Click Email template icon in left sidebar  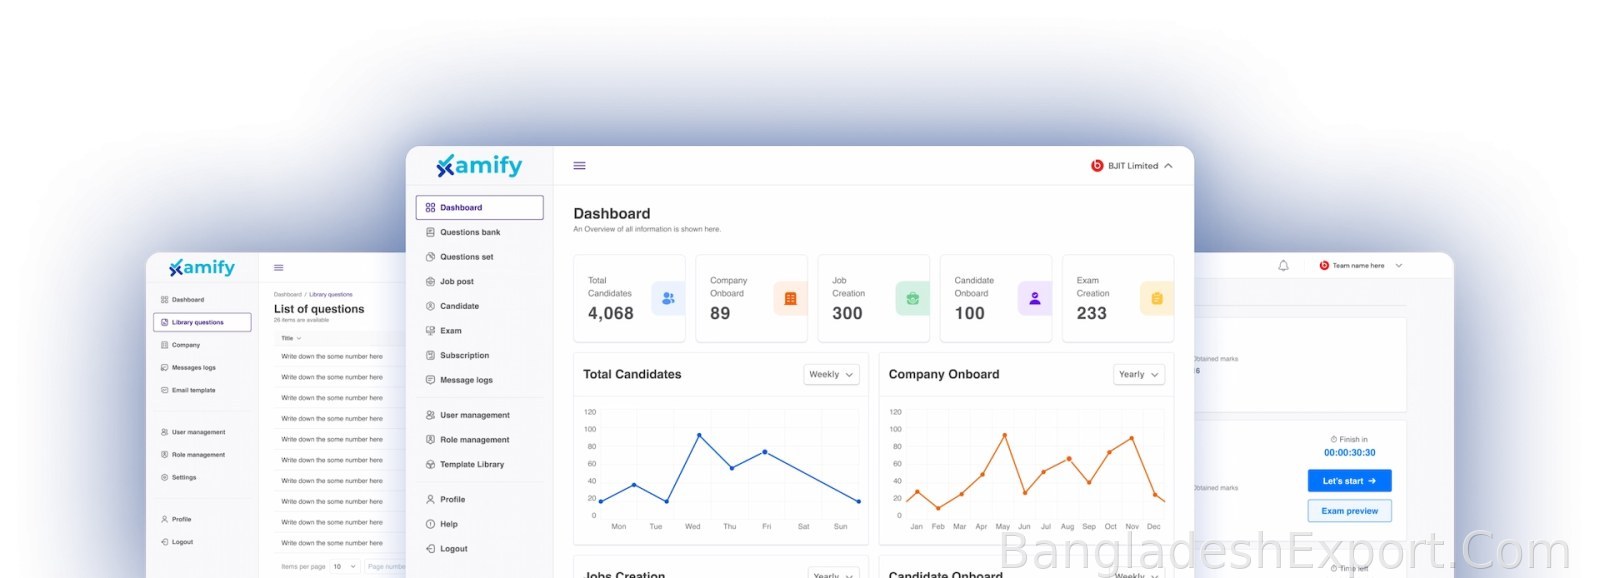point(164,390)
